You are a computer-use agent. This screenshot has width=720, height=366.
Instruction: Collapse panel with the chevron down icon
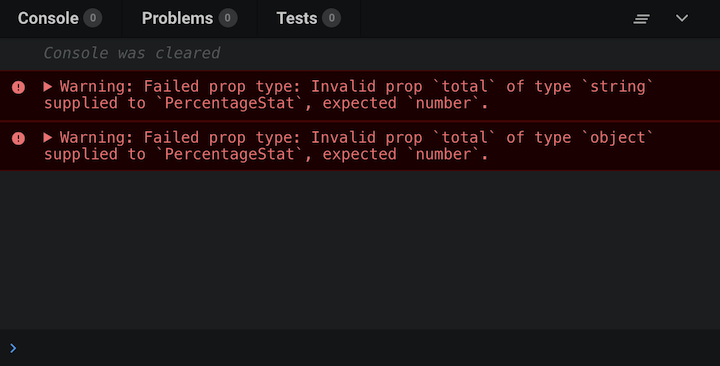coord(682,18)
